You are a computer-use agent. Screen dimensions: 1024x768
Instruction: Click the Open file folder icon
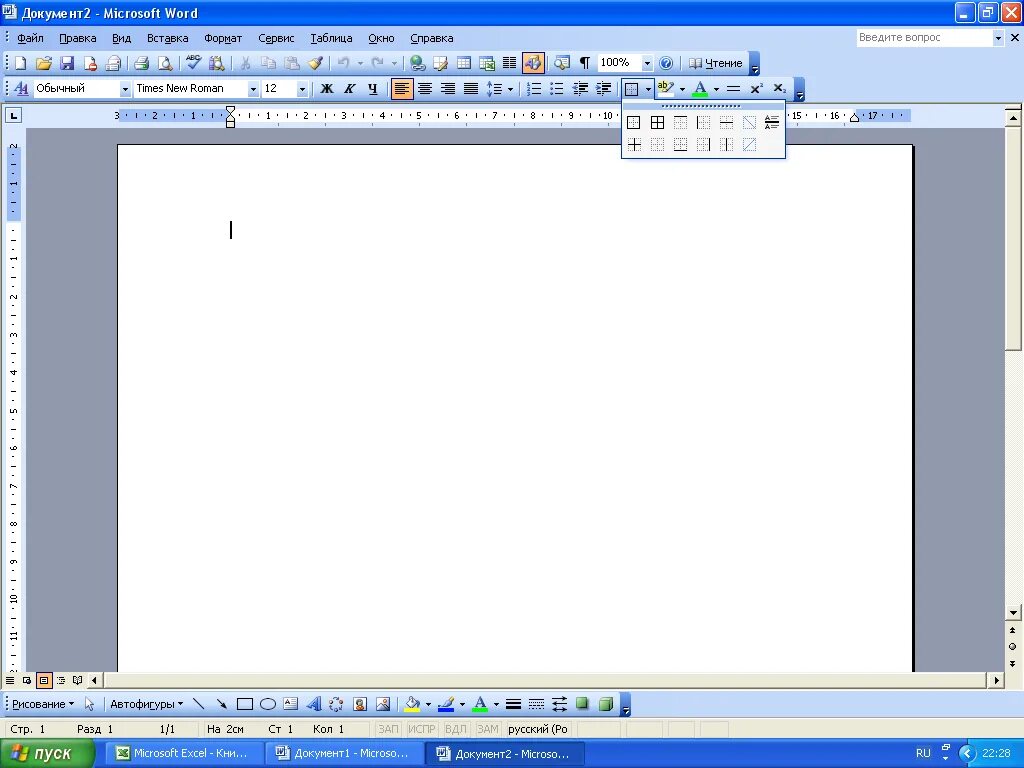click(x=43, y=63)
